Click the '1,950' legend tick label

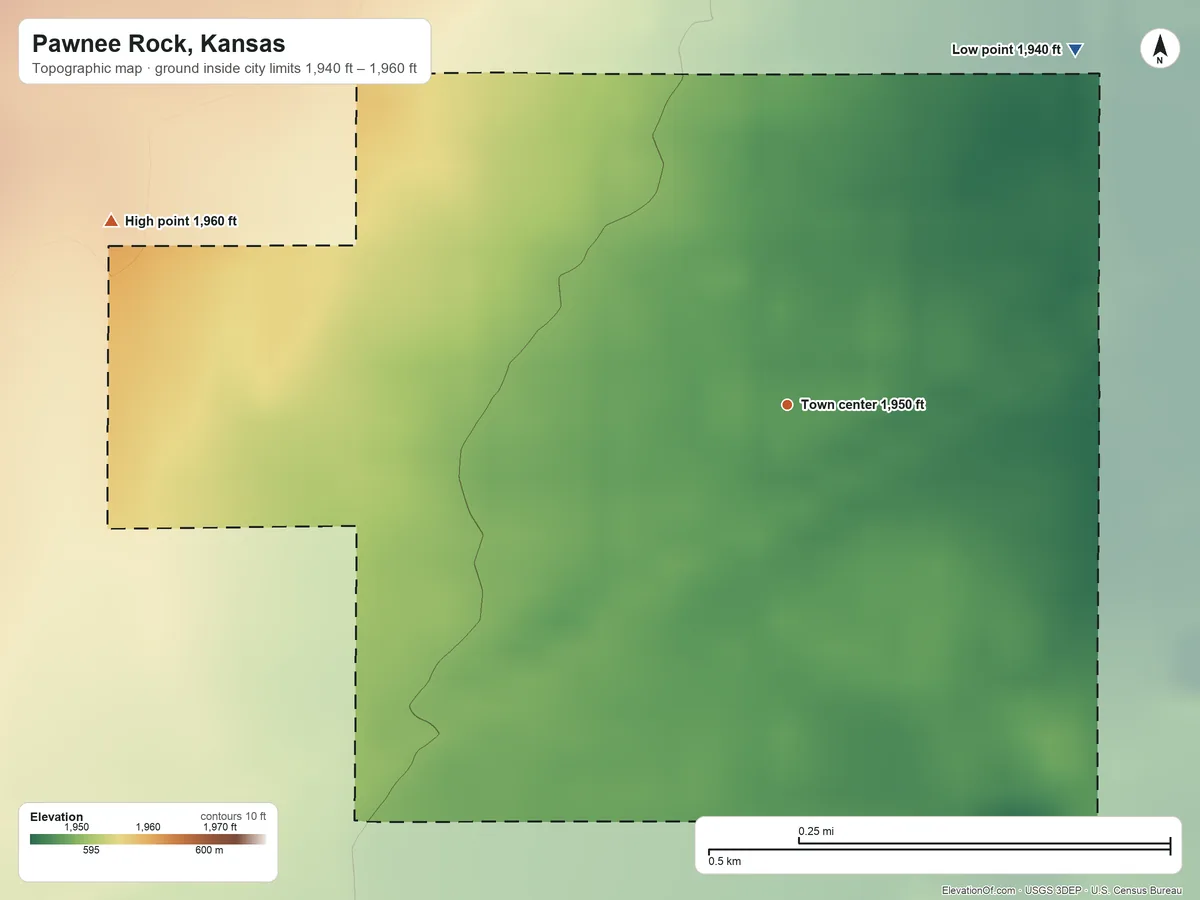[x=77, y=827]
